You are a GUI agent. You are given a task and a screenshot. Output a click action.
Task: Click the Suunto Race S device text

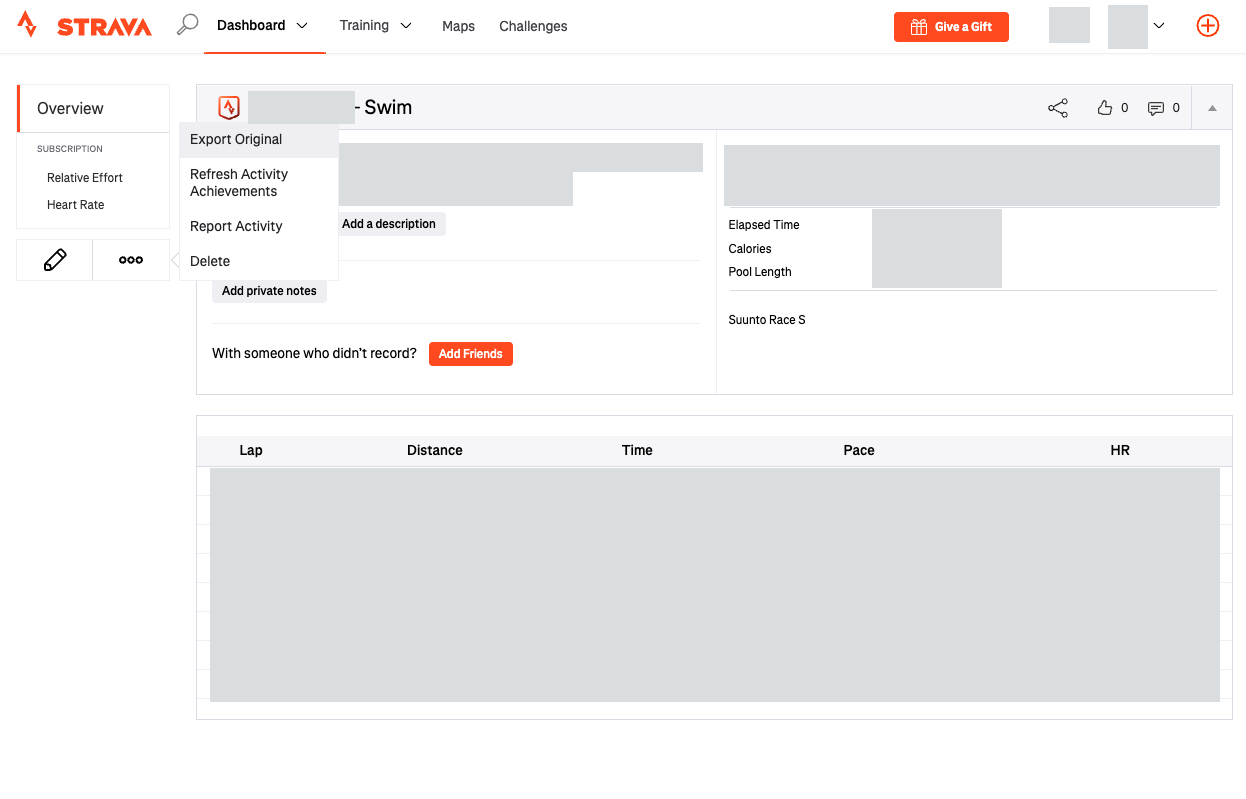[x=767, y=320]
